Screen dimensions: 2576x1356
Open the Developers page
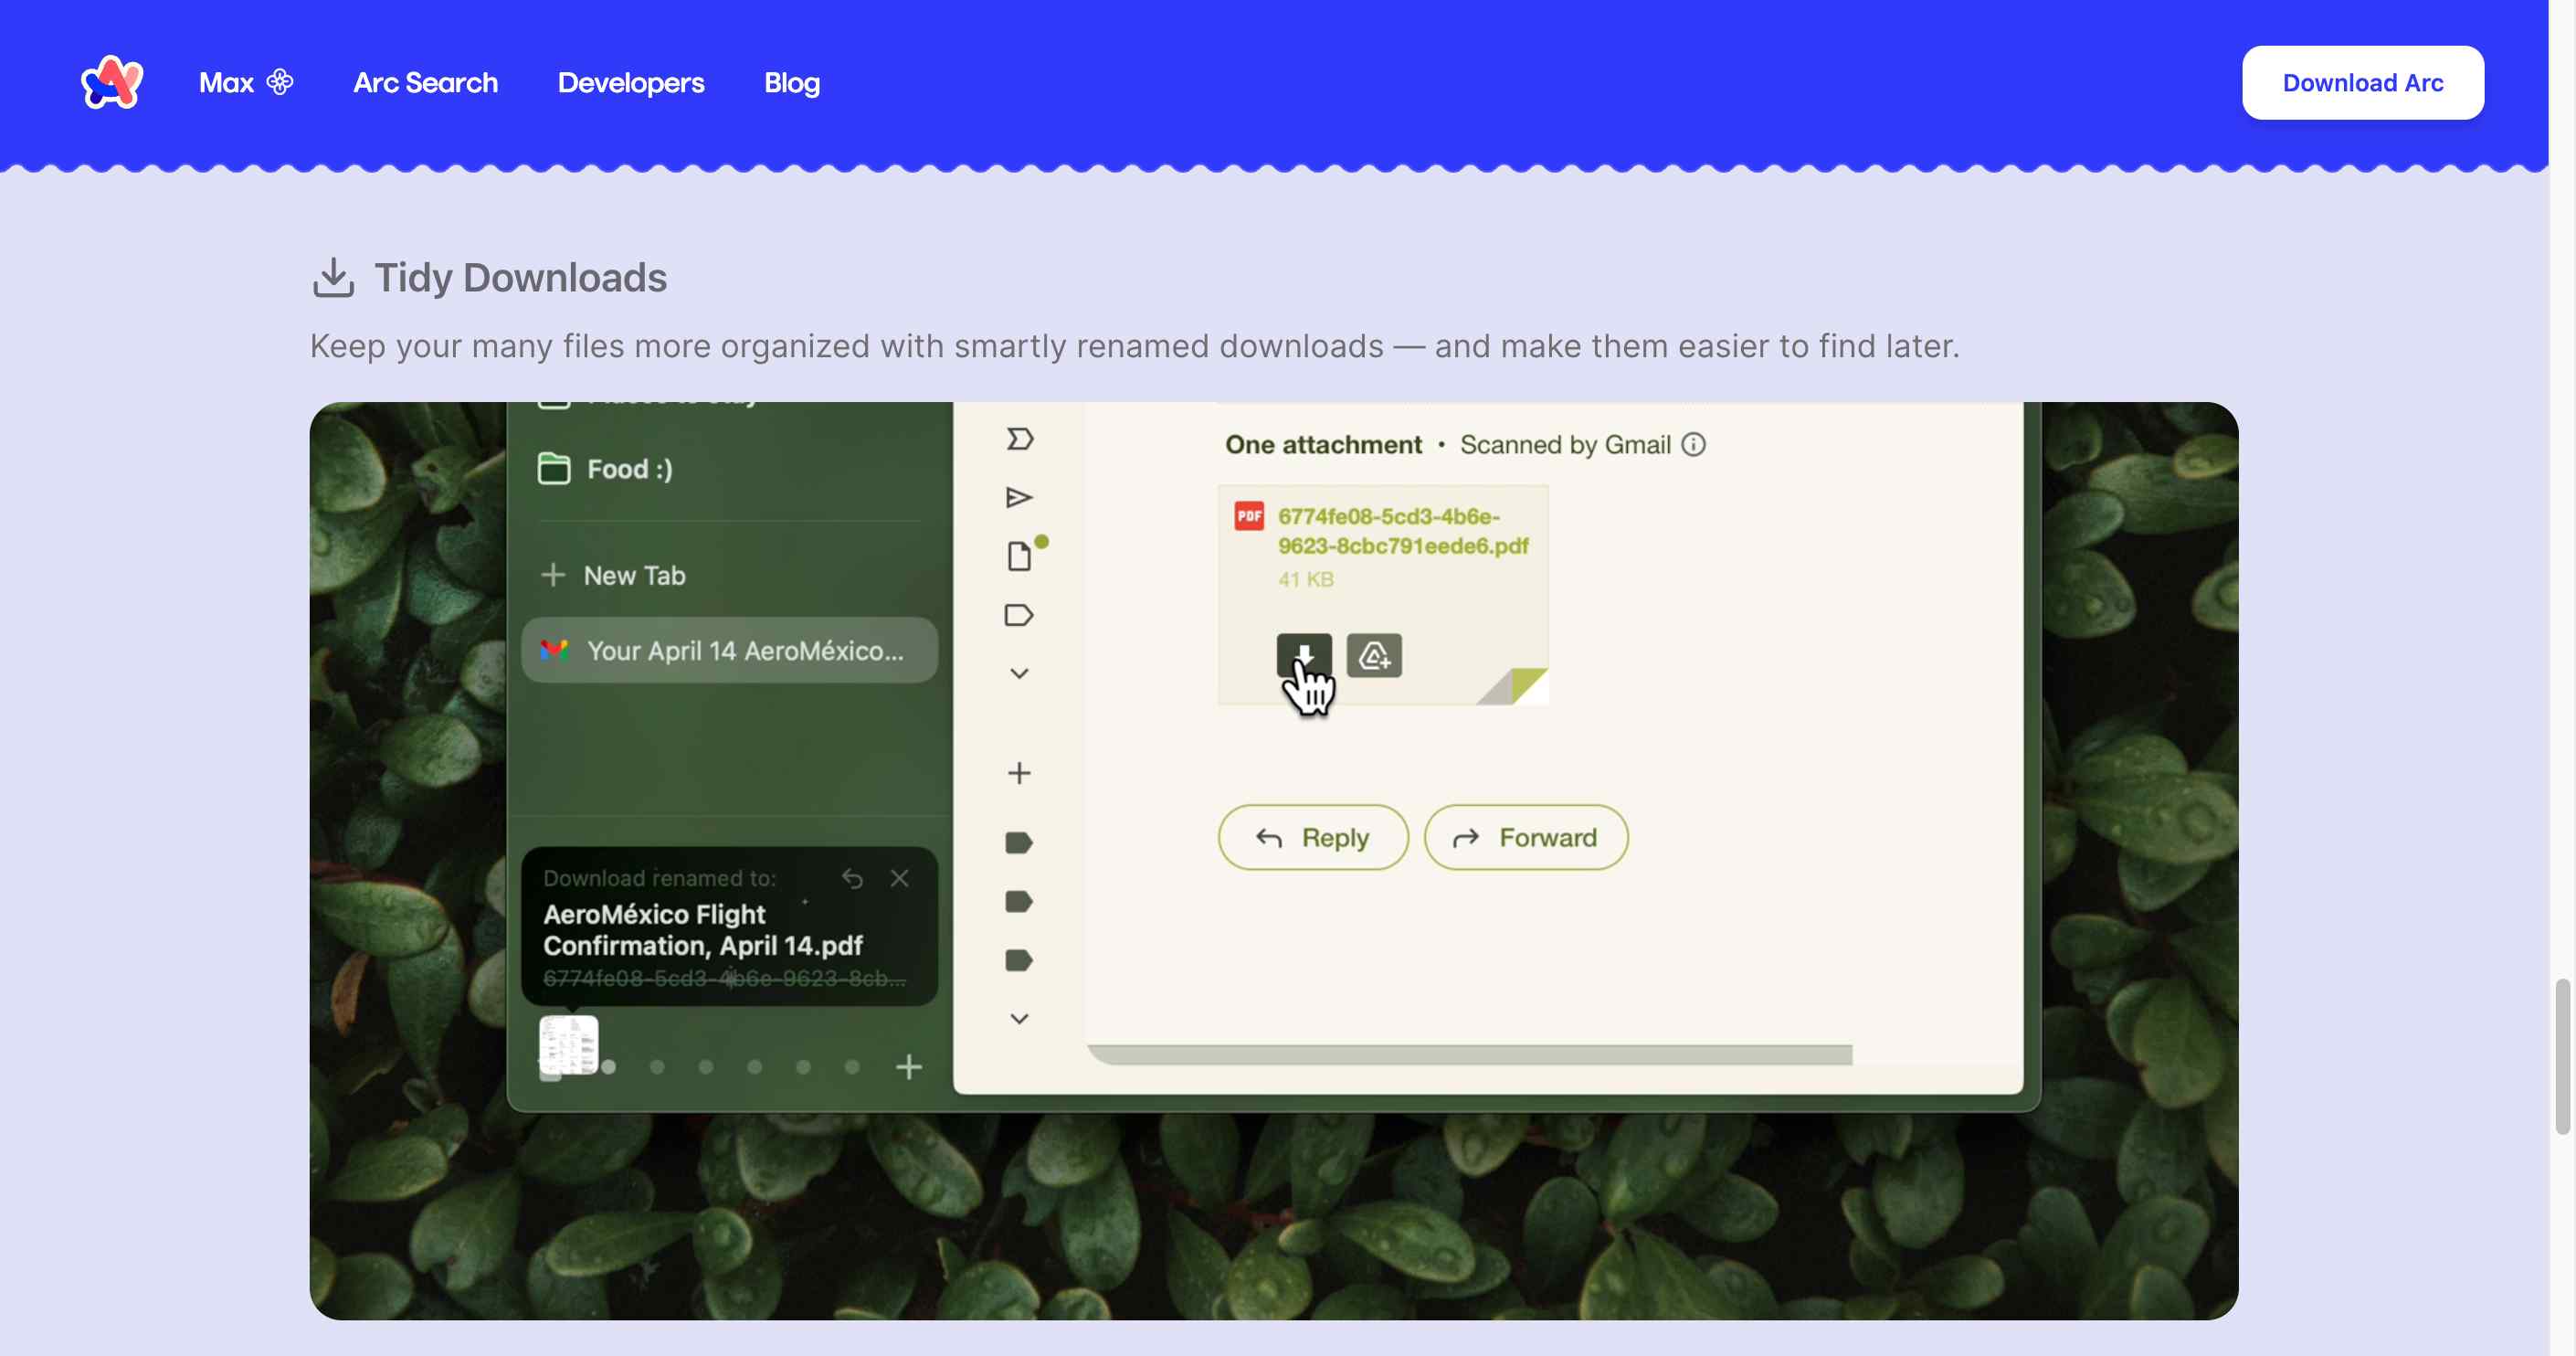[631, 82]
